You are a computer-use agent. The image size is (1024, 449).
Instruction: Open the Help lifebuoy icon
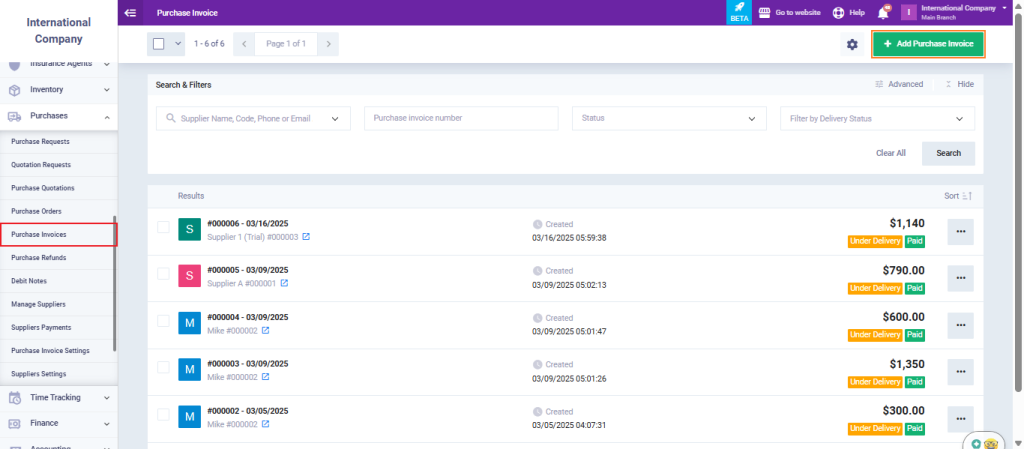pos(839,12)
